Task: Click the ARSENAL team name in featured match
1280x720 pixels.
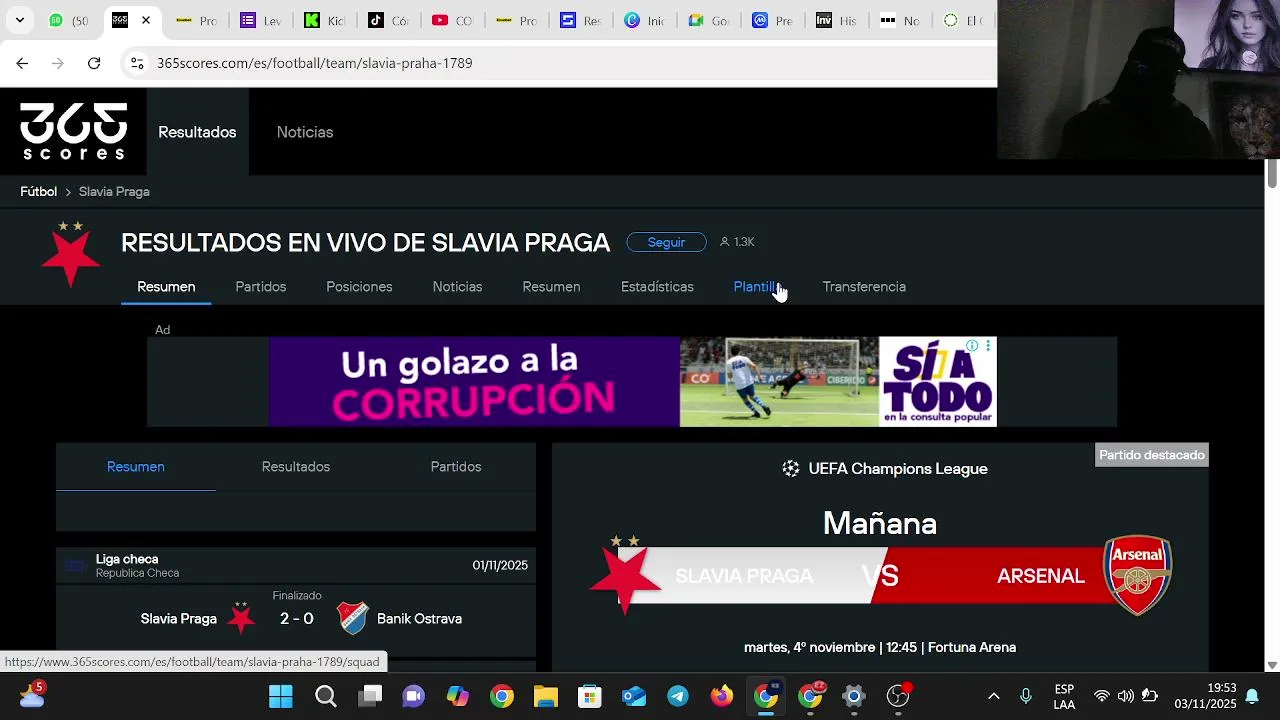Action: point(1041,576)
